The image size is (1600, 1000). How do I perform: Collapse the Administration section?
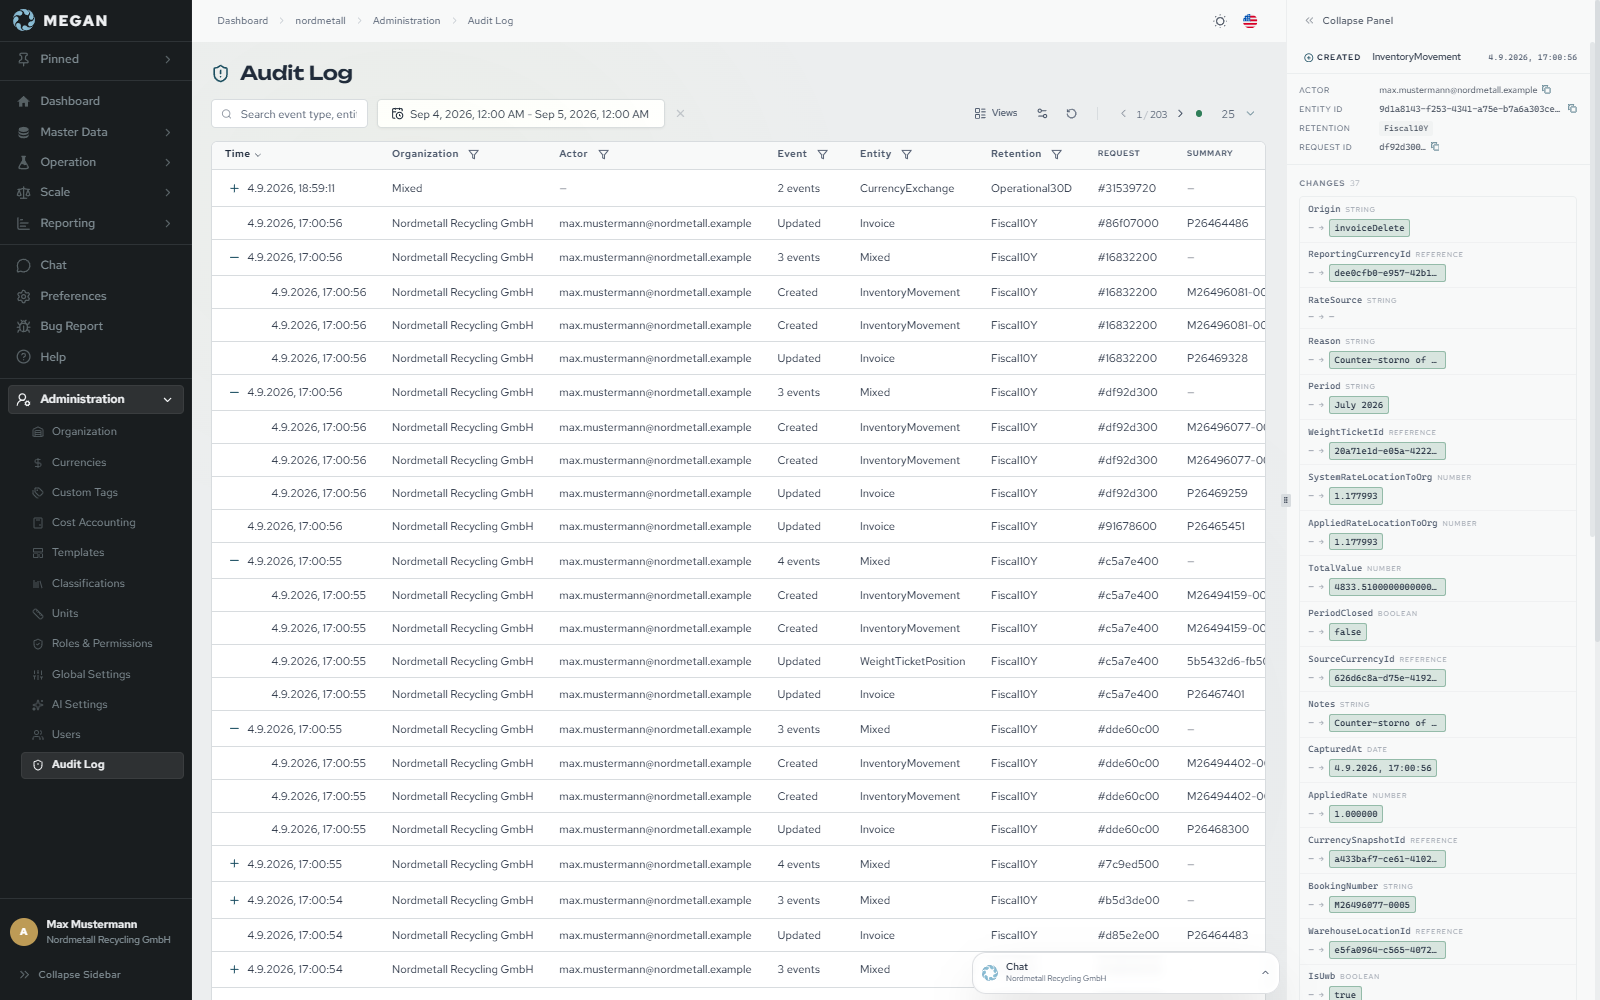[x=95, y=399]
